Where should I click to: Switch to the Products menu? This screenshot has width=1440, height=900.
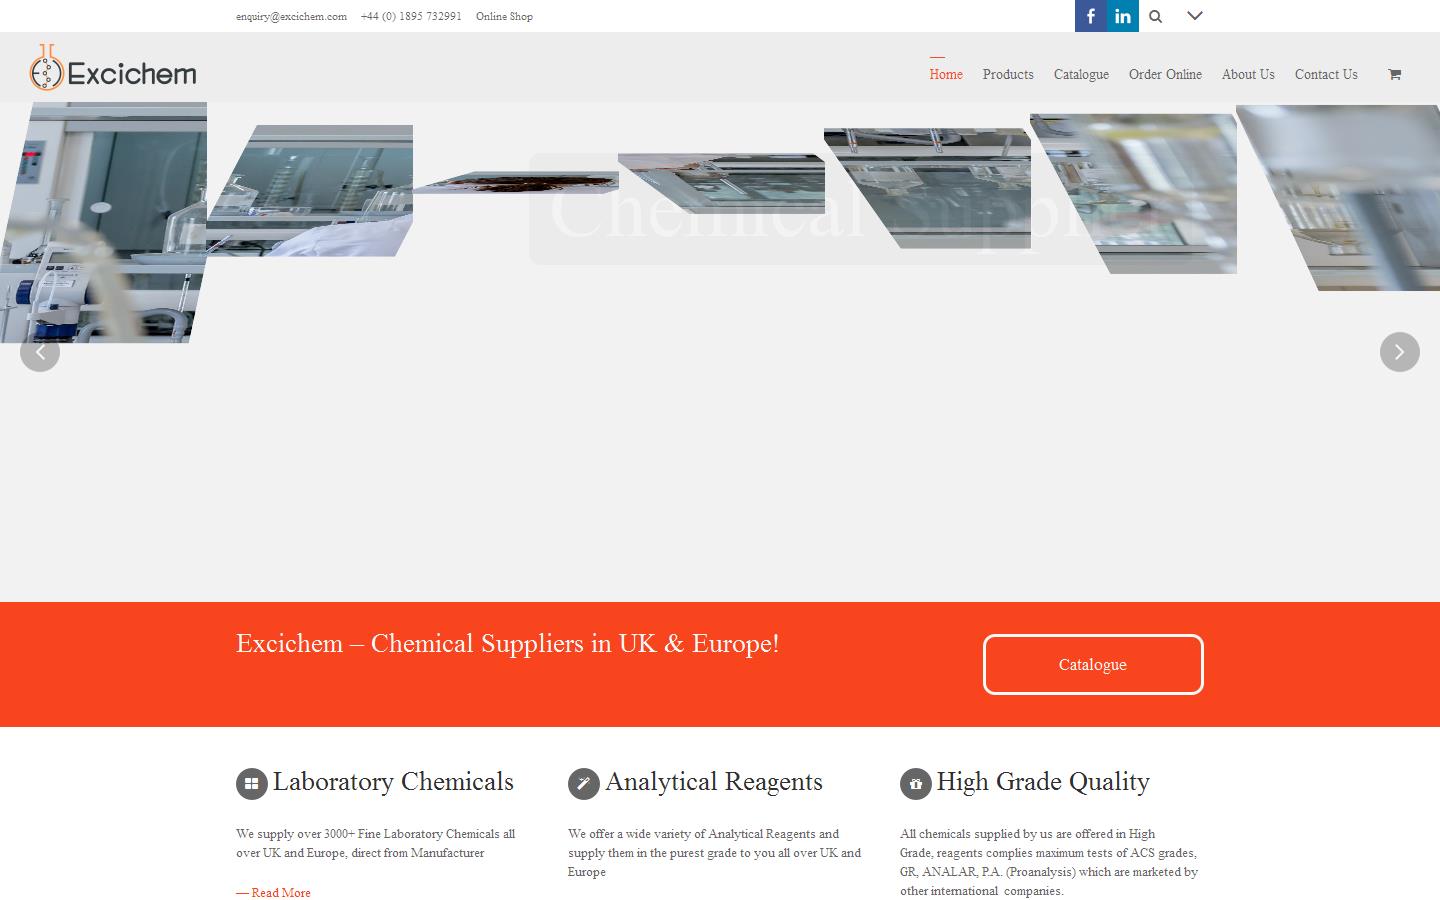coord(1008,74)
